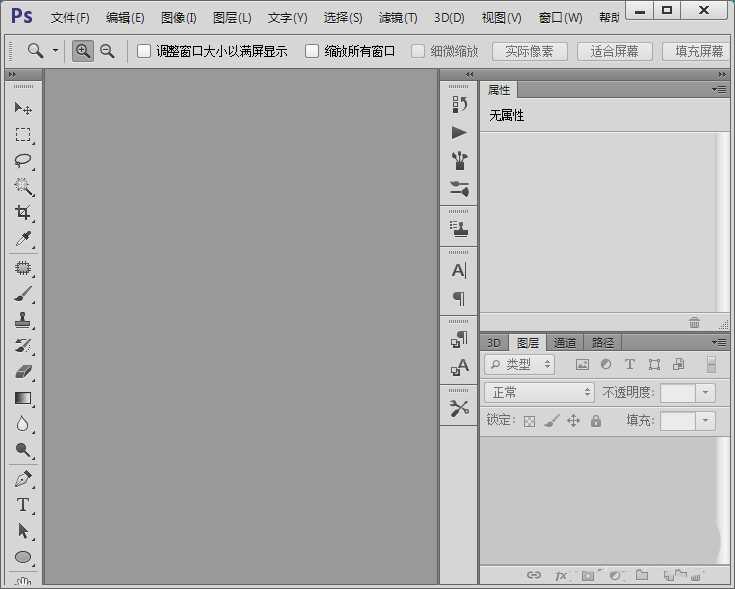The image size is (735, 589).
Task: Click the 适合屏幕 button
Action: [614, 51]
